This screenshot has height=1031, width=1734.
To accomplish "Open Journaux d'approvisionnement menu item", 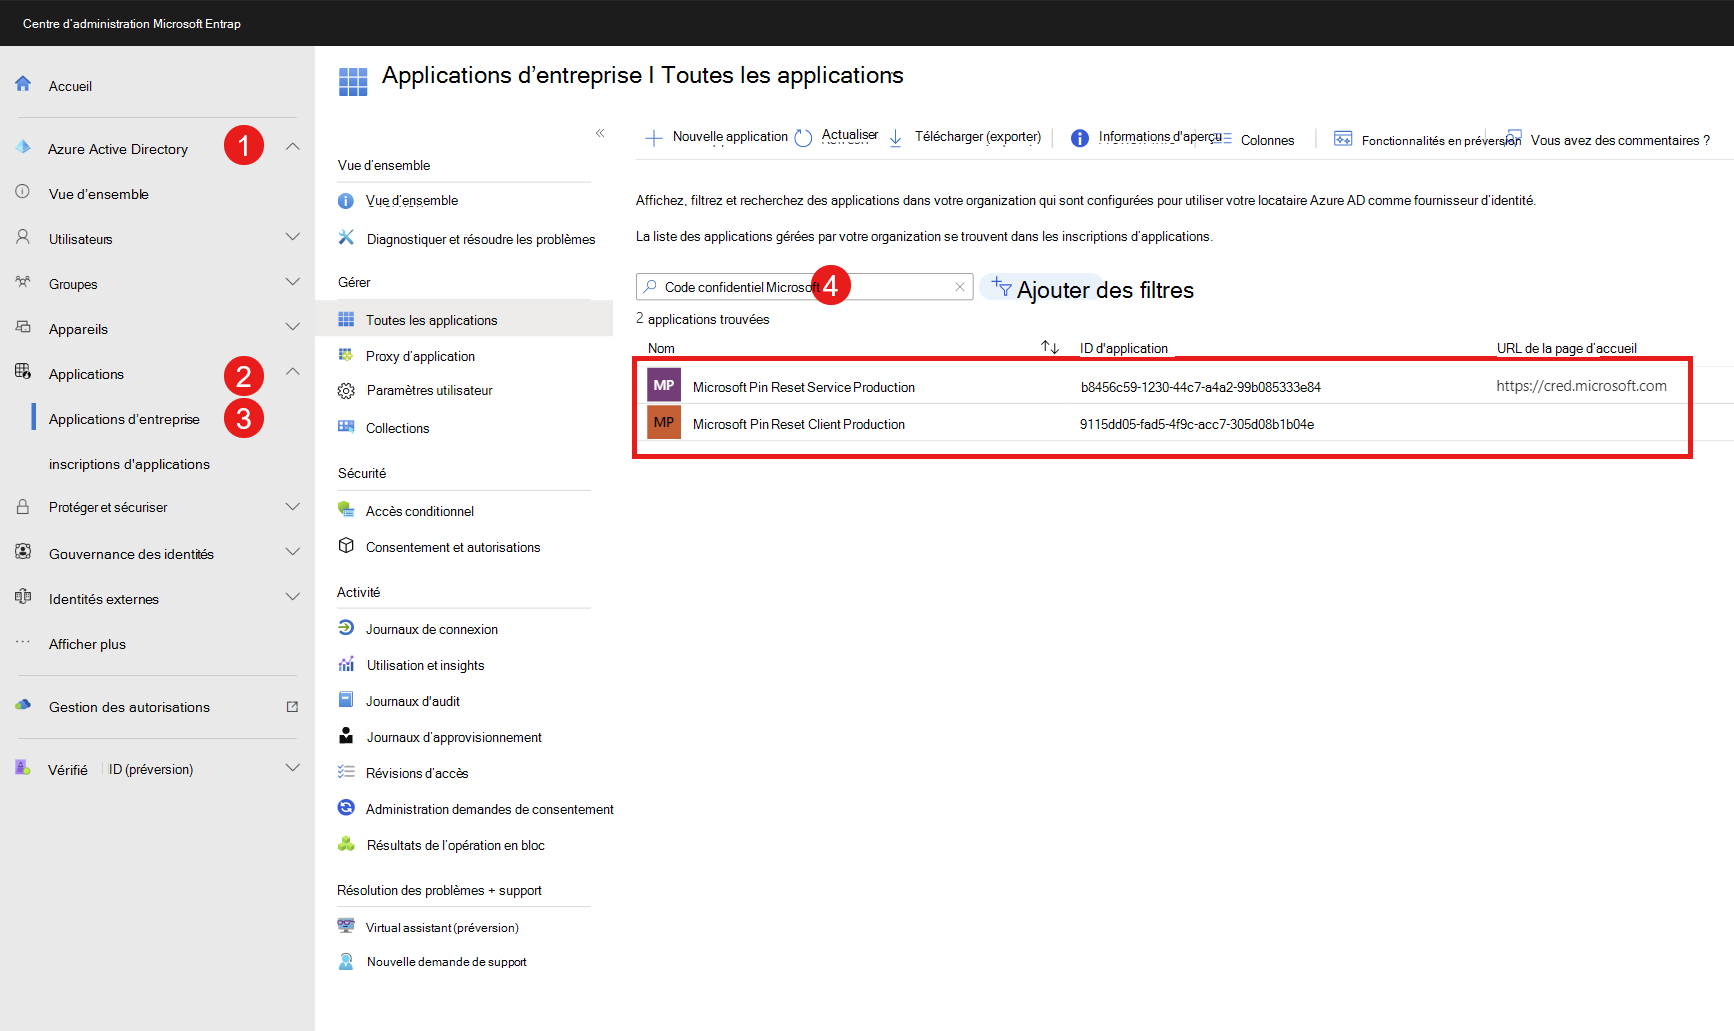I will point(454,737).
